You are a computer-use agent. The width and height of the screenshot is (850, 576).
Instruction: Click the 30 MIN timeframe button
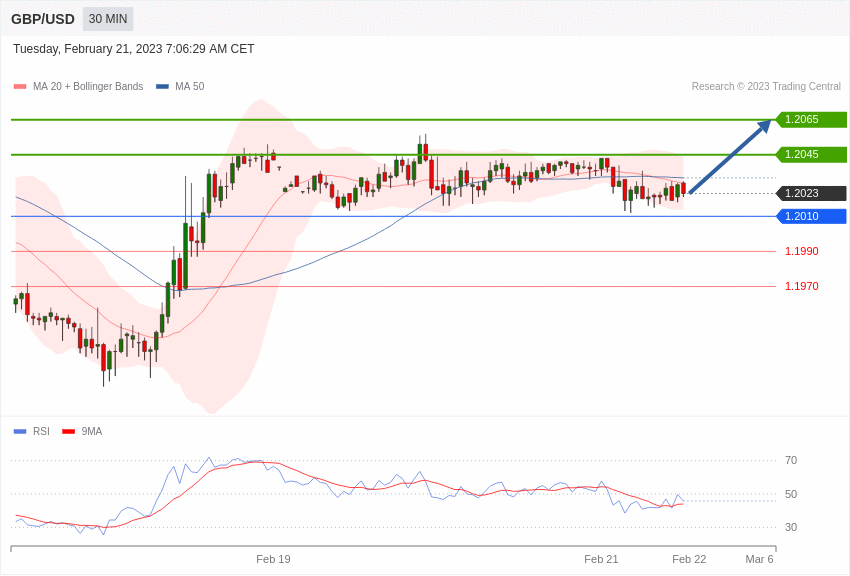coord(108,19)
